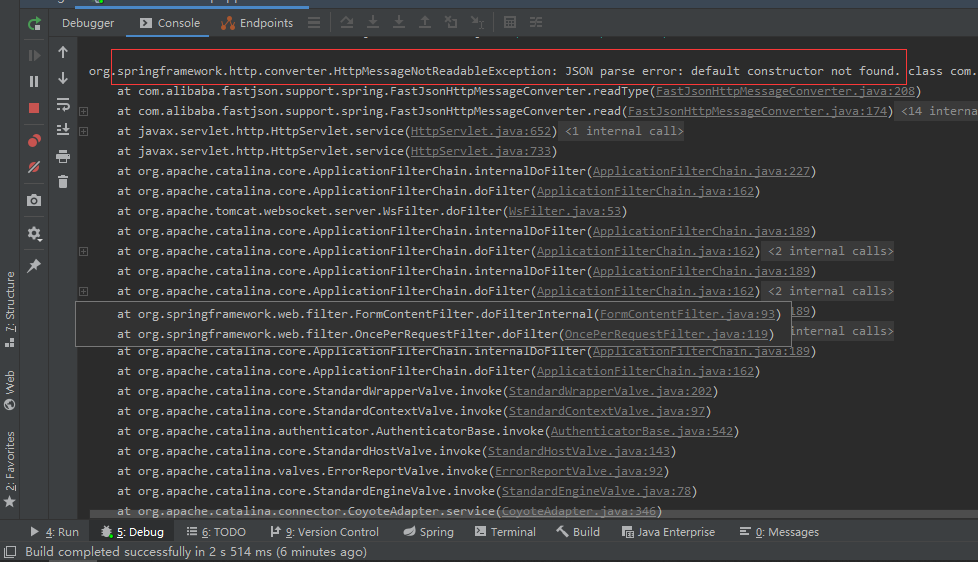
Task: Take thread dump camera icon
Action: [x=34, y=200]
